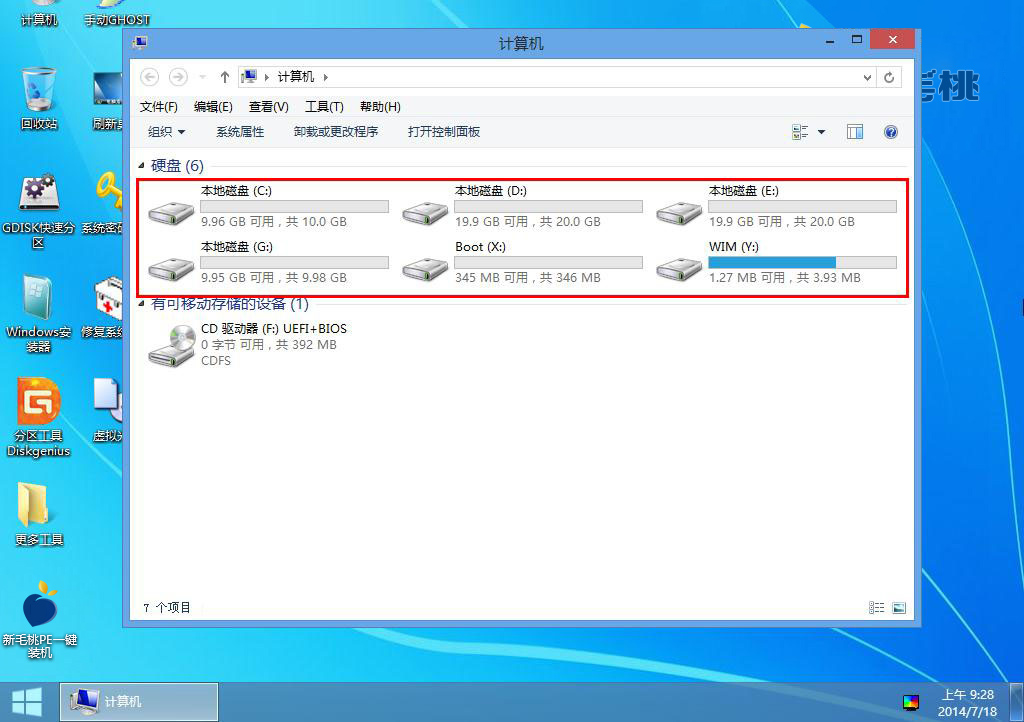1024x722 pixels.
Task: Expand the view options dropdown arrow
Action: coord(822,132)
